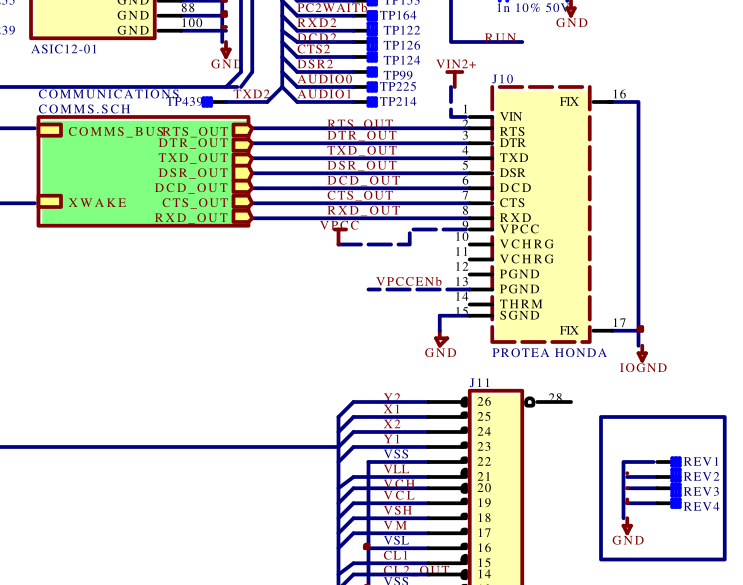743x585 pixels.
Task: Click the XWAKE sheet entry port
Action: (50, 202)
